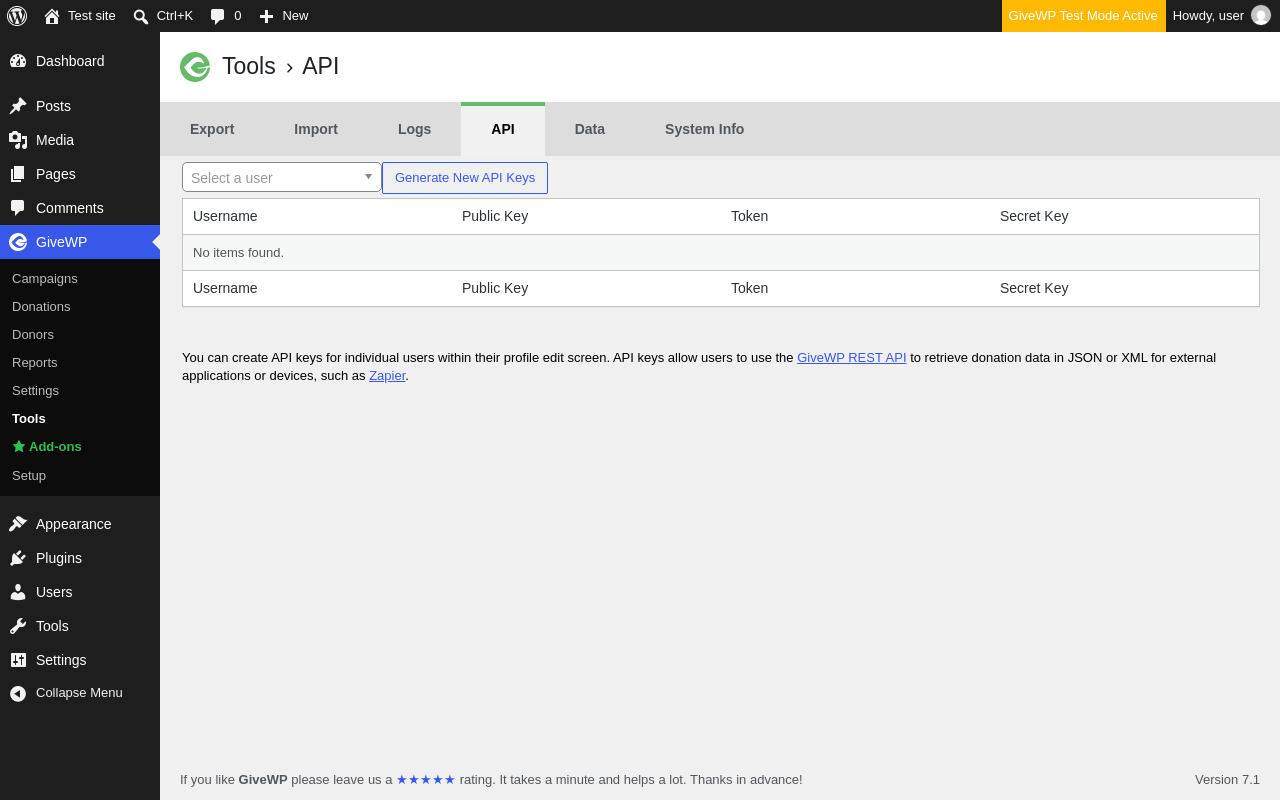Open the System Info tab
The height and width of the screenshot is (800, 1280).
coord(704,129)
